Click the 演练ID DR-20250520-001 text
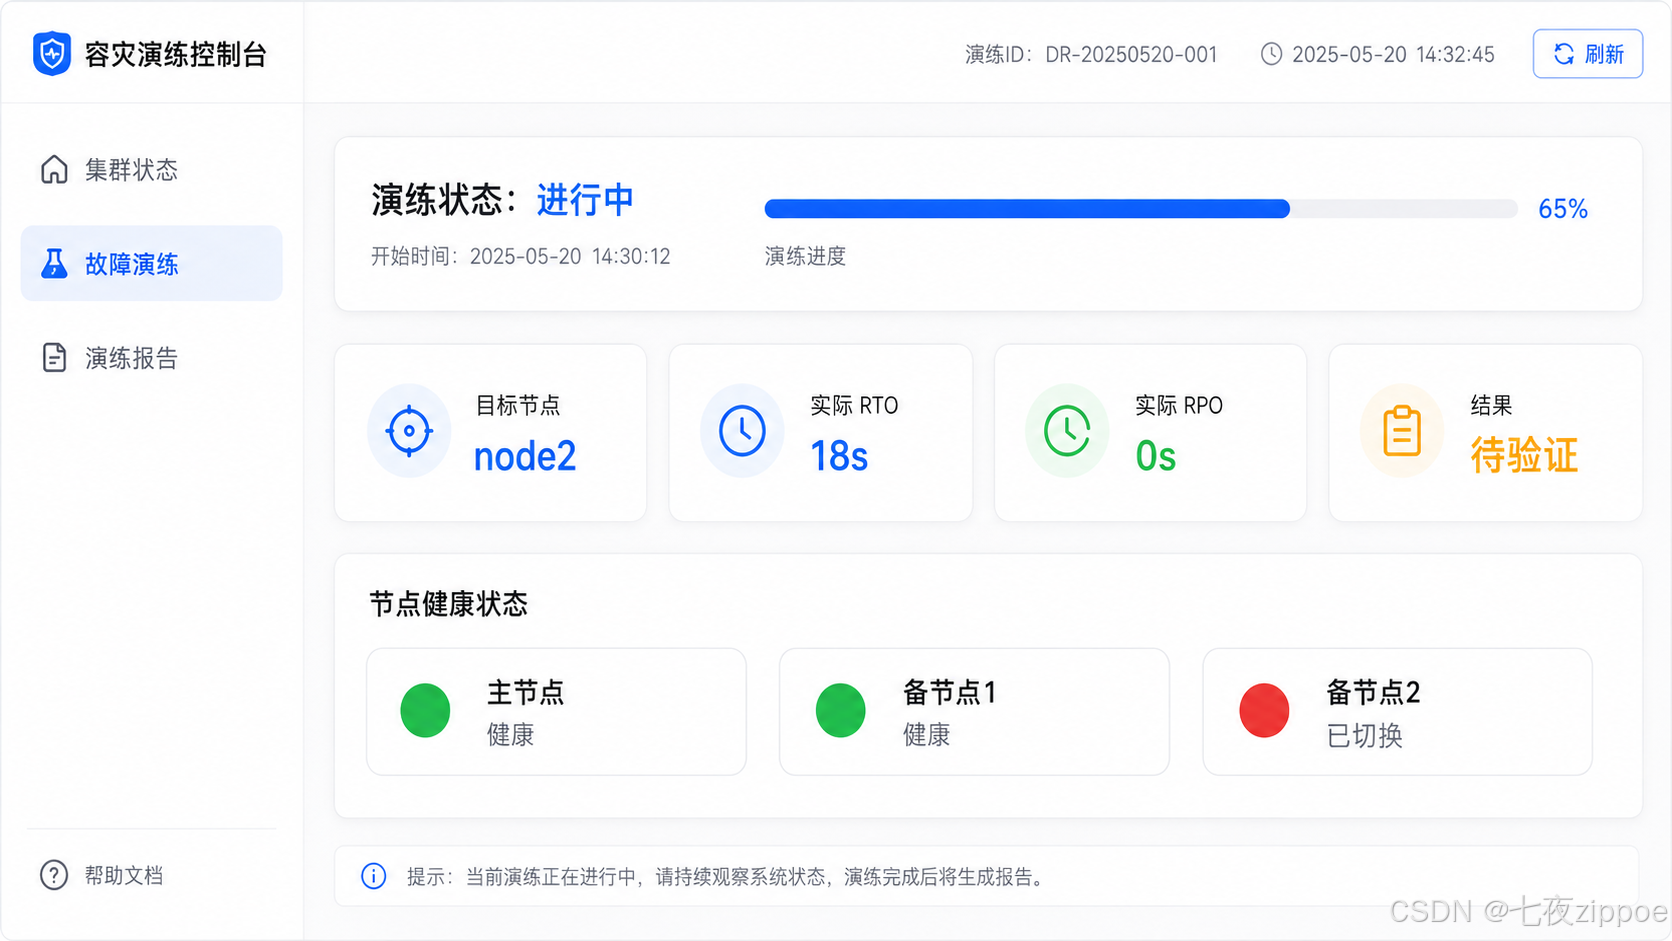 [x=1091, y=55]
